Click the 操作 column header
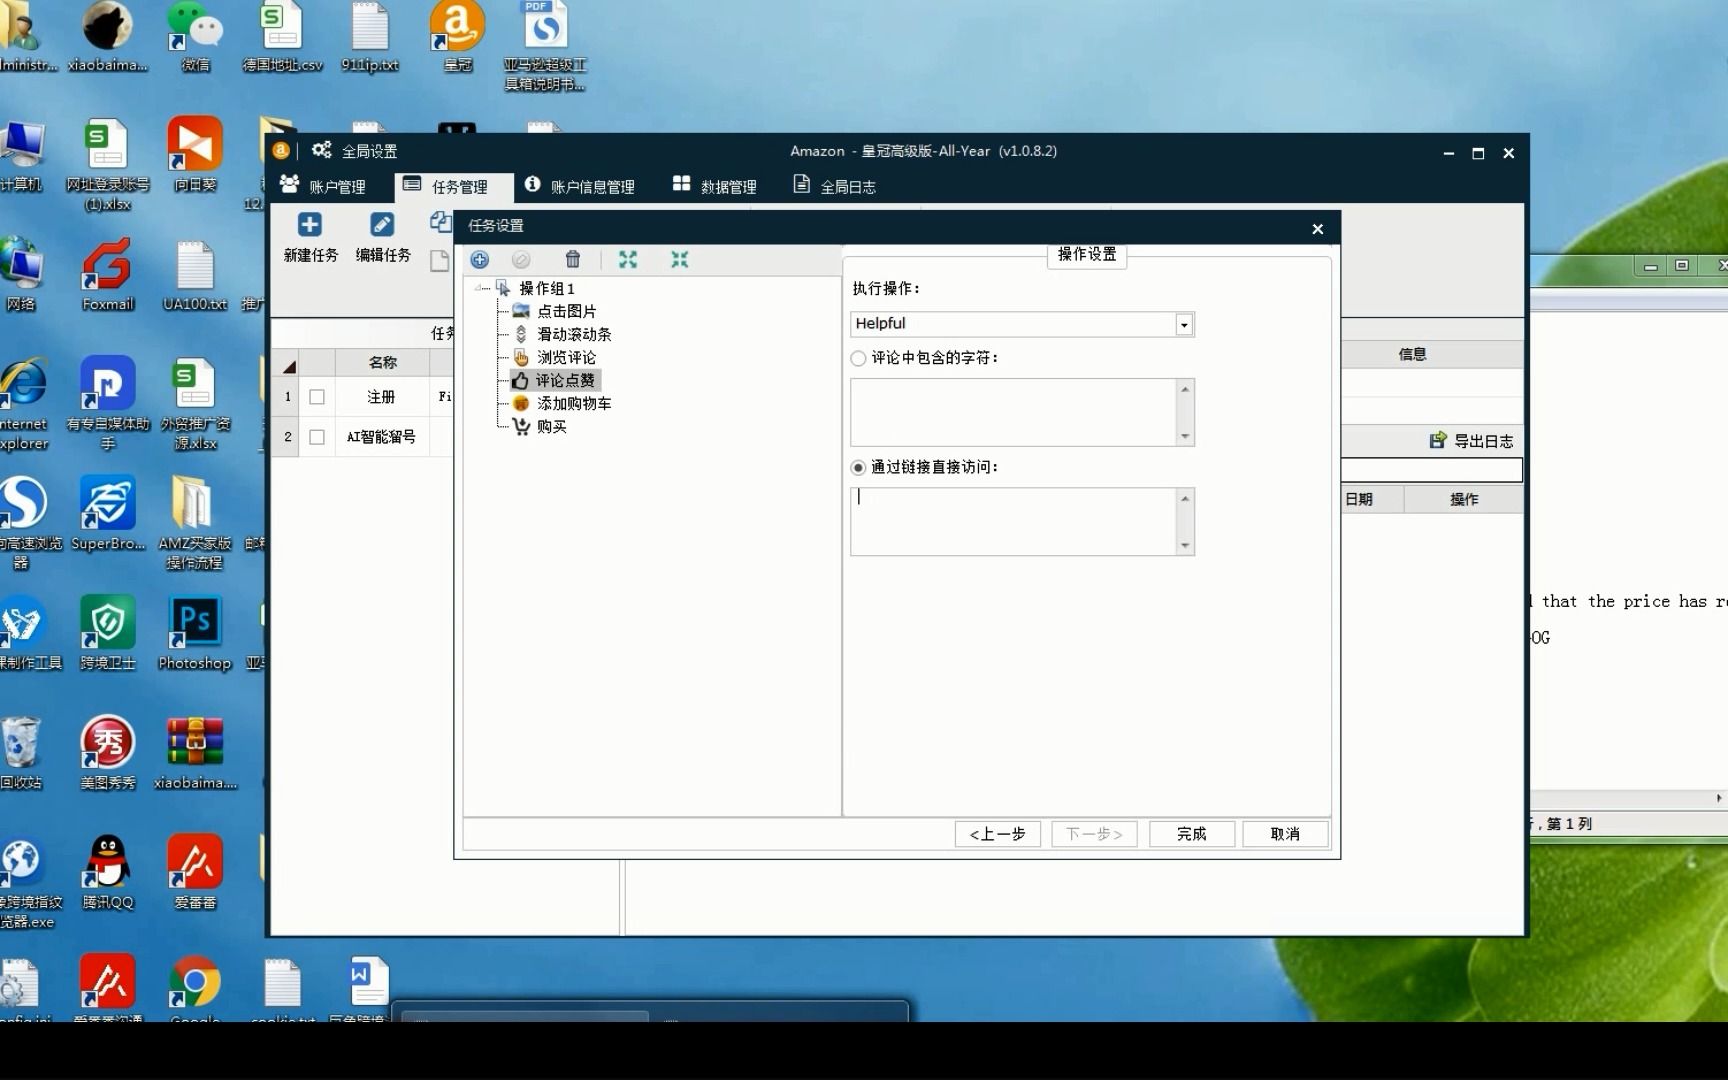 pos(1464,499)
